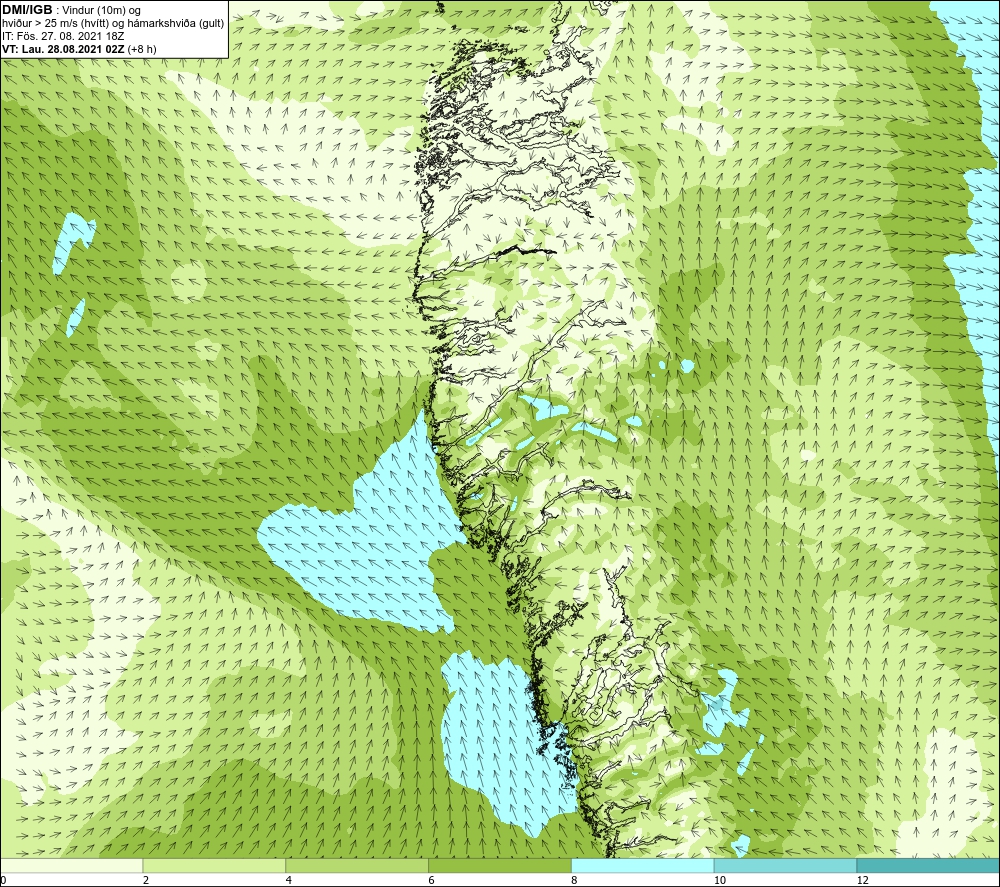The width and height of the screenshot is (1000, 887).
Task: Click the '(+8 h)' forecast offset text
Action: [x=142, y=49]
